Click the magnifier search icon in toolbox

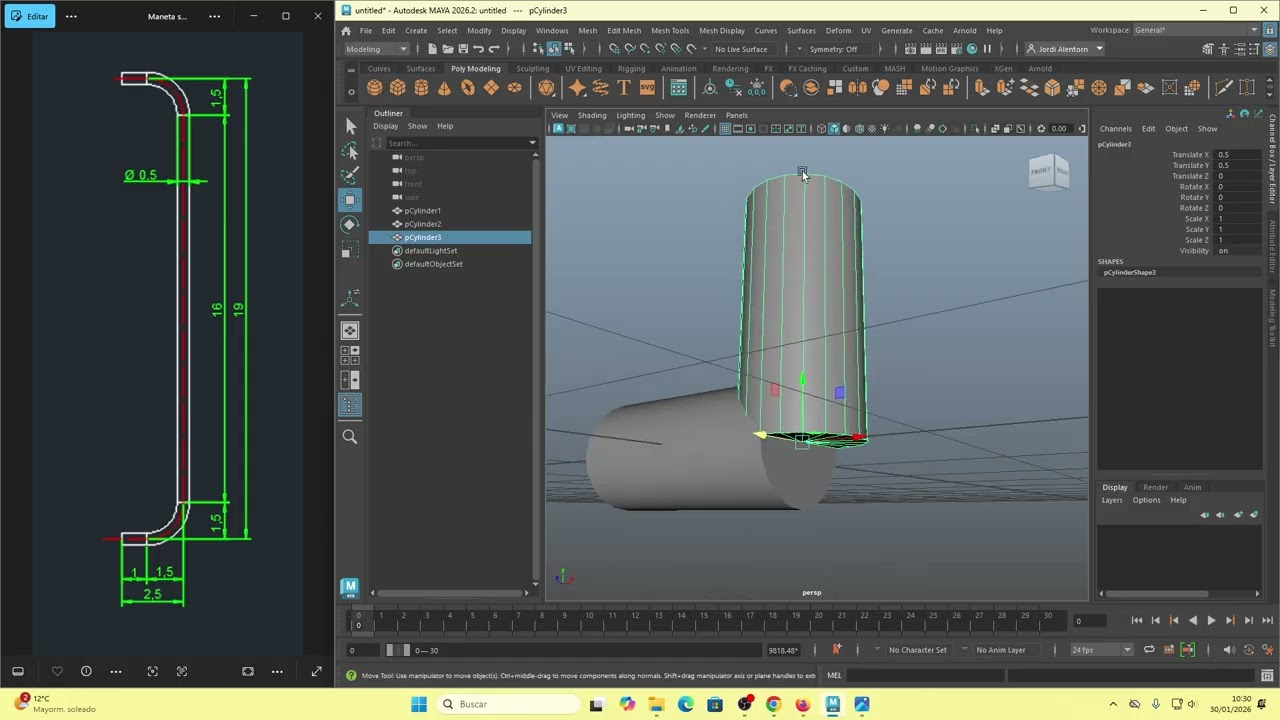pyautogui.click(x=350, y=436)
